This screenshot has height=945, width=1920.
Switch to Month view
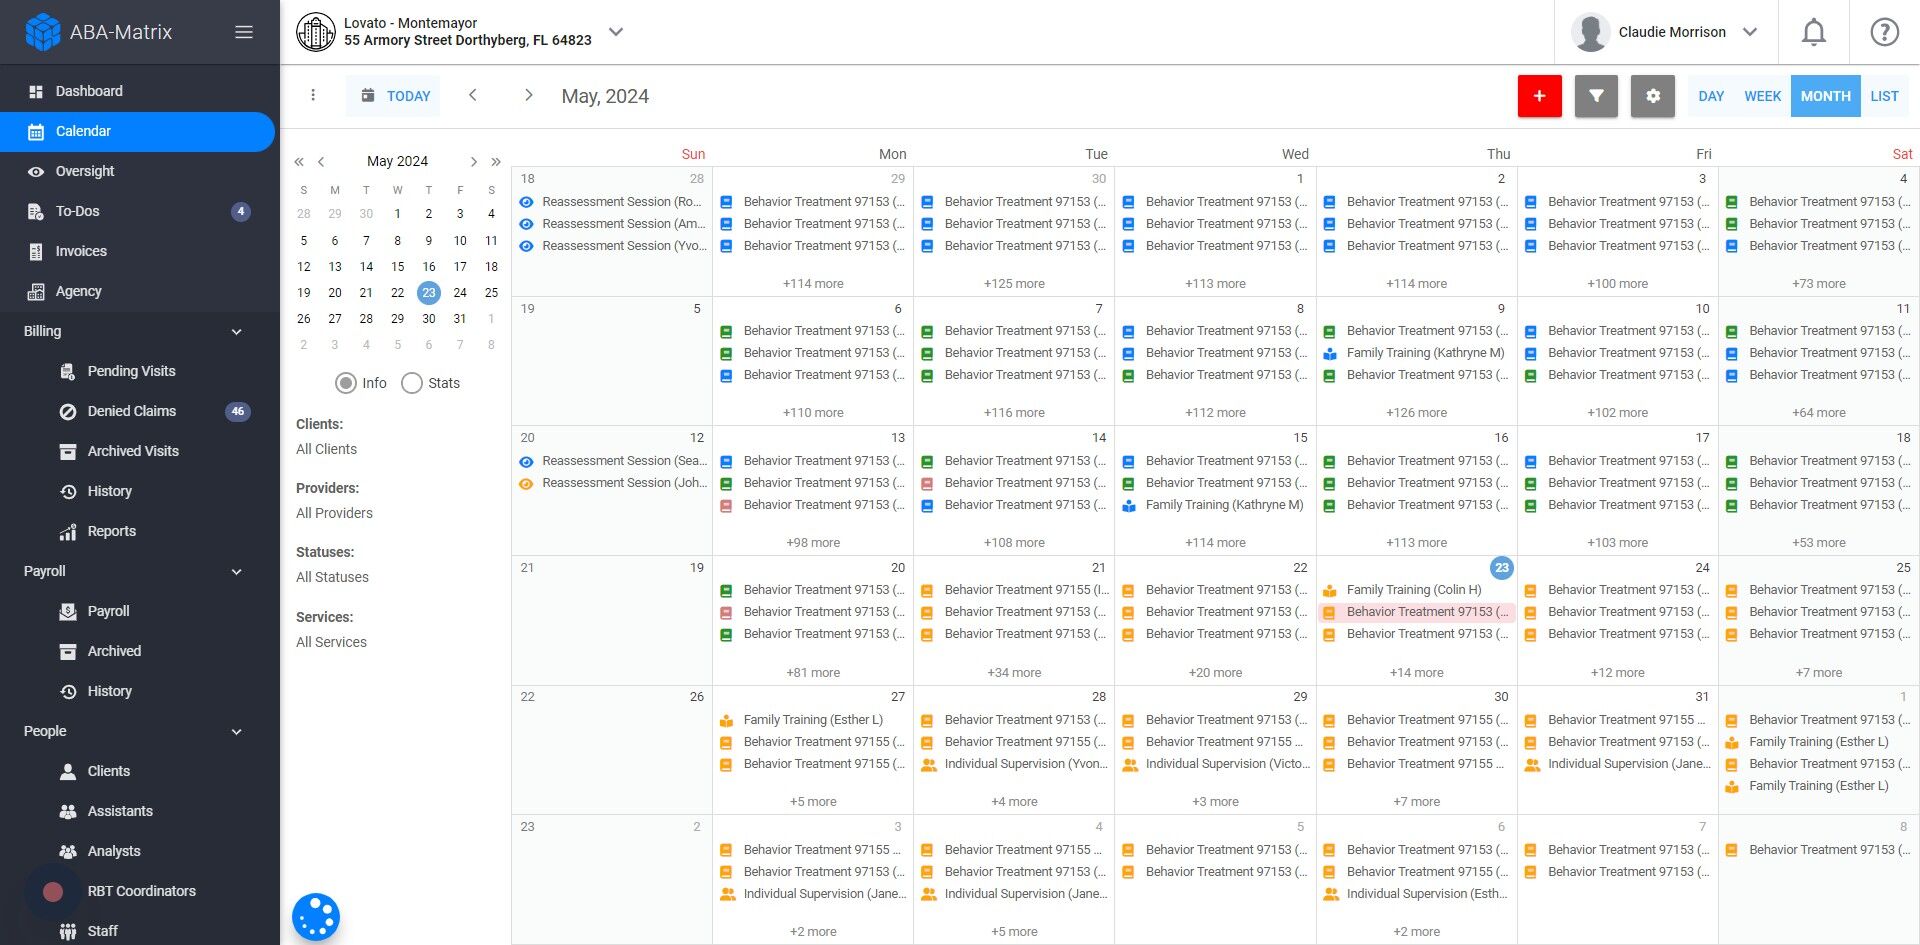1825,96
